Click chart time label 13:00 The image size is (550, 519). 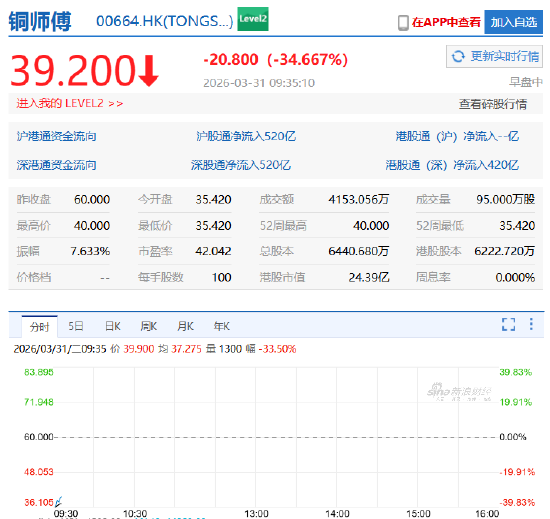pos(256,514)
